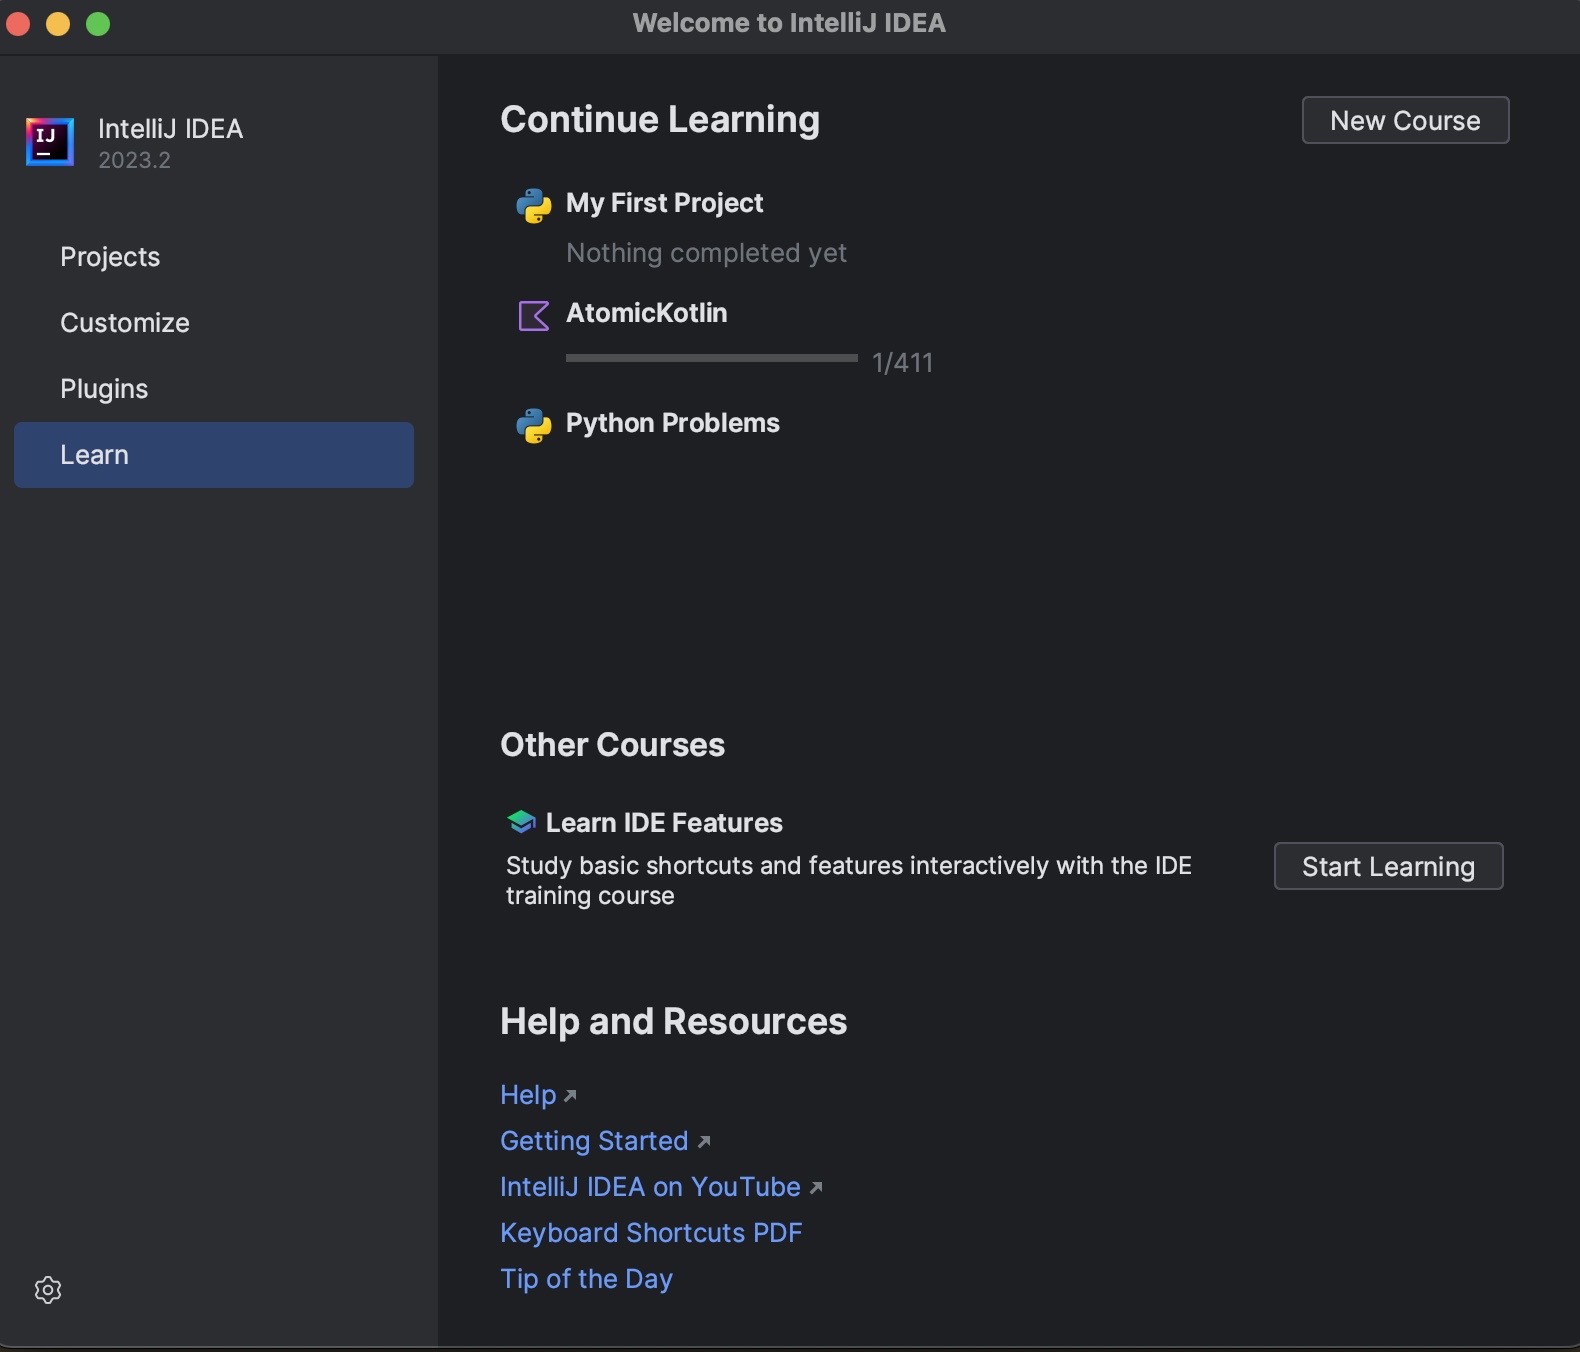The image size is (1580, 1352).
Task: Click the Help and Resources heading
Action: (x=673, y=1022)
